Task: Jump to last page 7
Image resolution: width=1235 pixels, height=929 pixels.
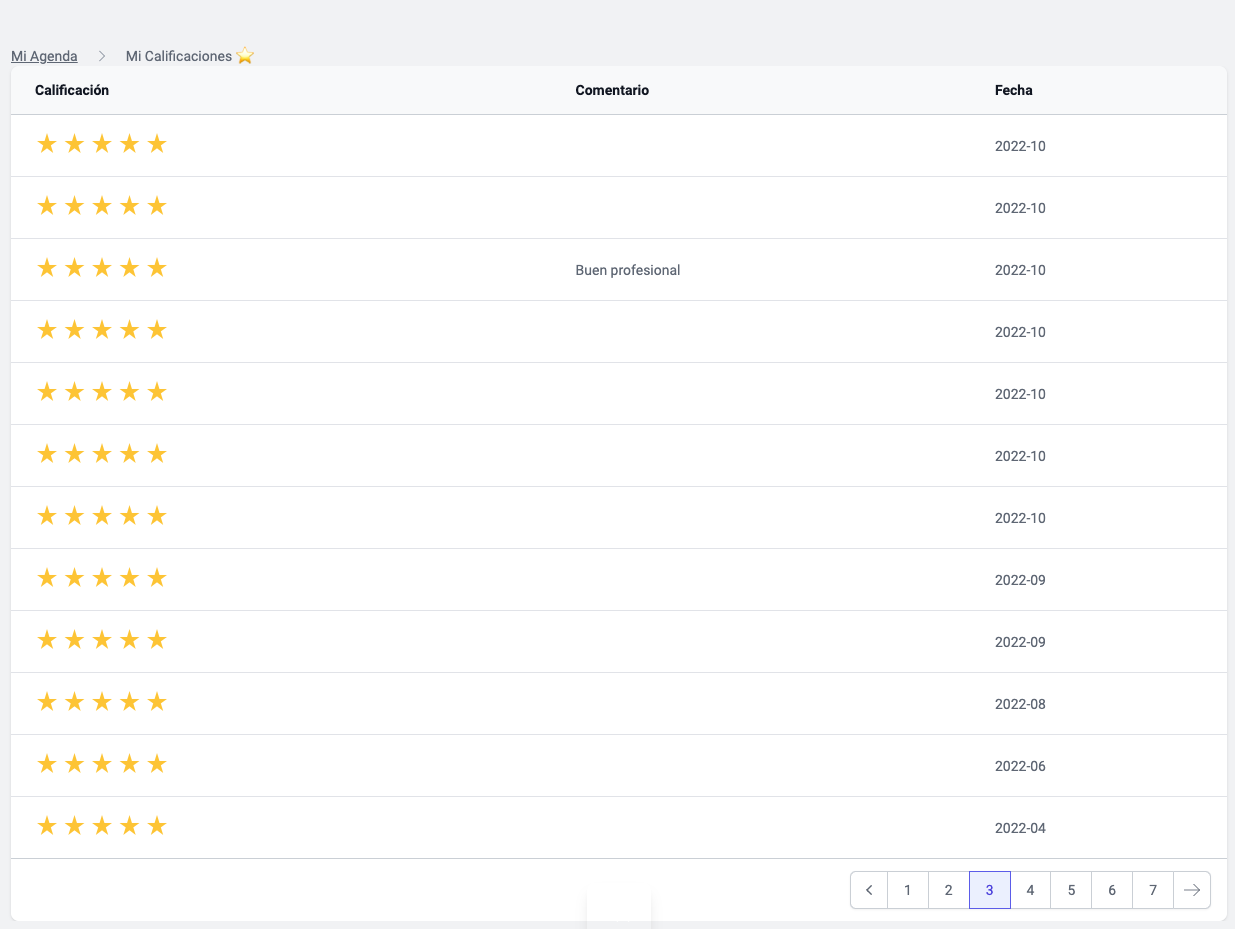Action: coord(1153,890)
